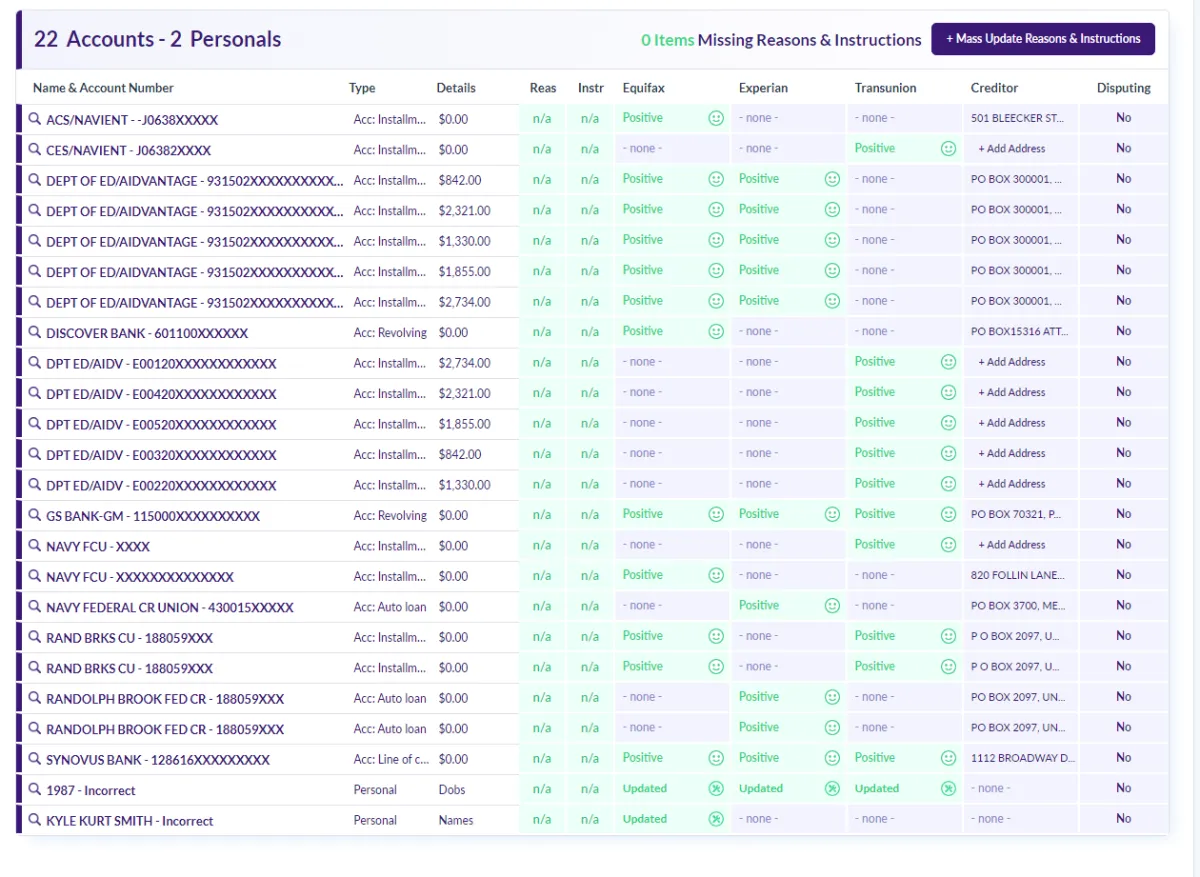Image resolution: width=1200 pixels, height=877 pixels.
Task: Click the Transunion smiley icon for SYNOVUS BANK
Action: 948,759
